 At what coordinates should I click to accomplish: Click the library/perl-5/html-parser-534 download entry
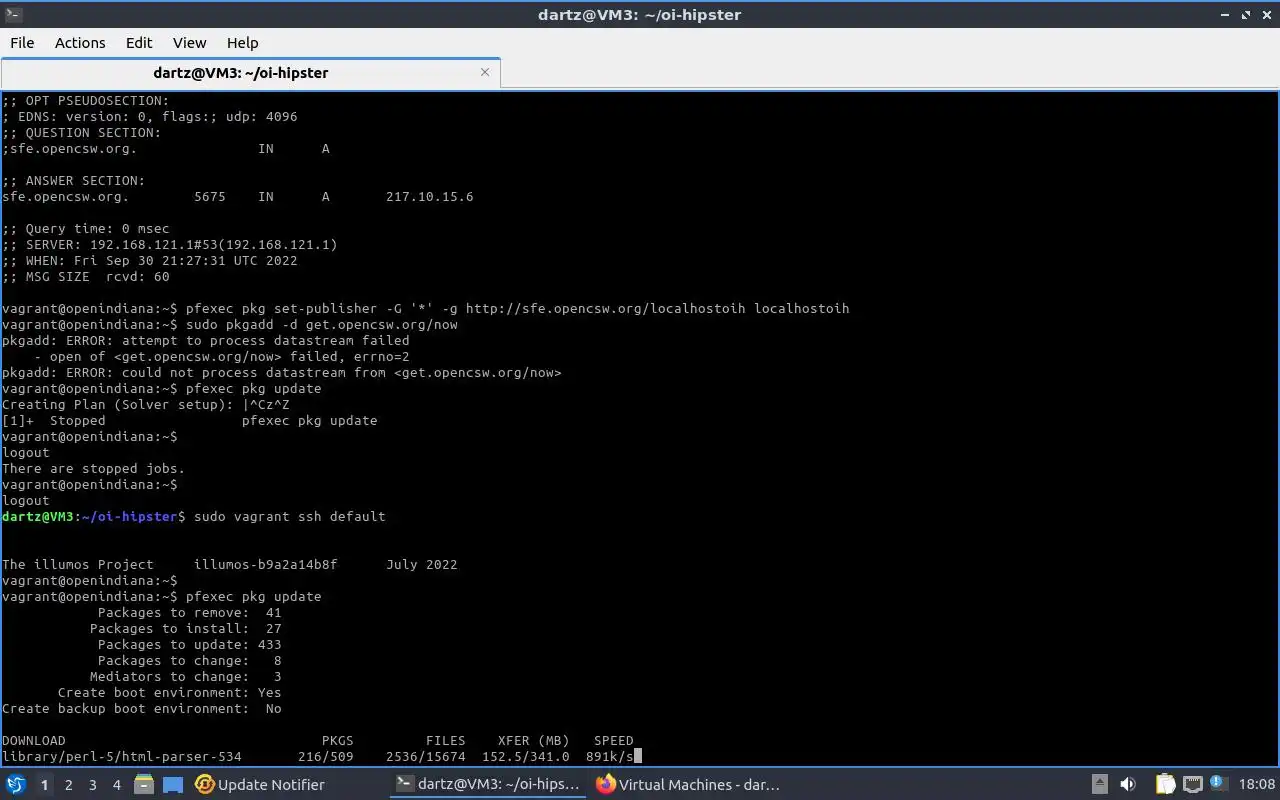(x=121, y=757)
